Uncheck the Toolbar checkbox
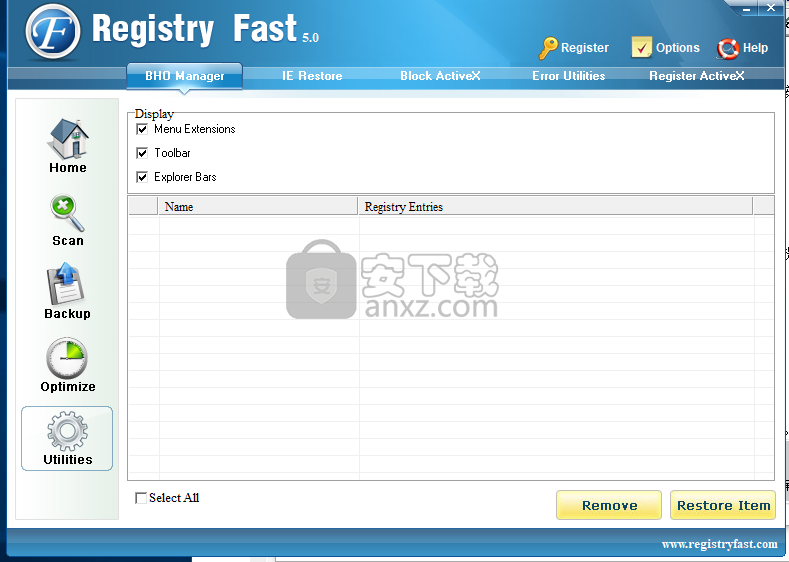This screenshot has width=789, height=562. tap(142, 153)
